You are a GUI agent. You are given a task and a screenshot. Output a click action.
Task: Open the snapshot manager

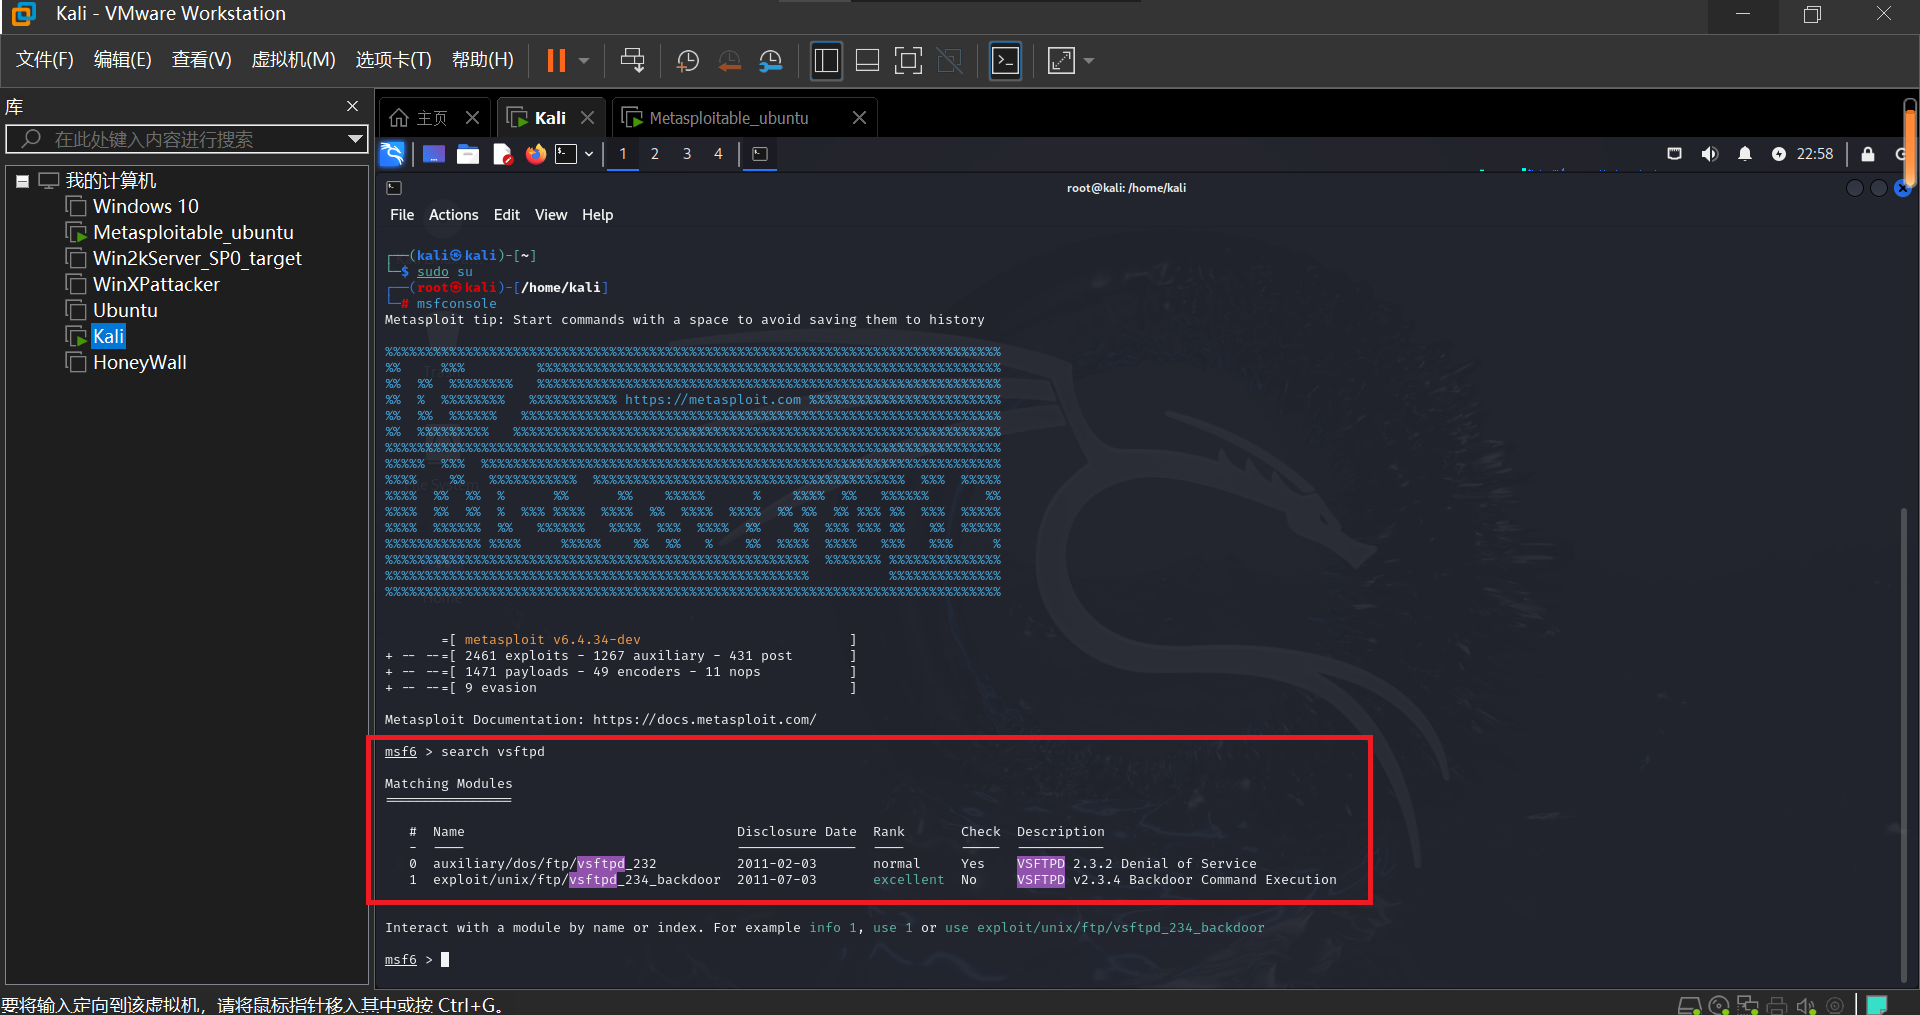tap(771, 61)
